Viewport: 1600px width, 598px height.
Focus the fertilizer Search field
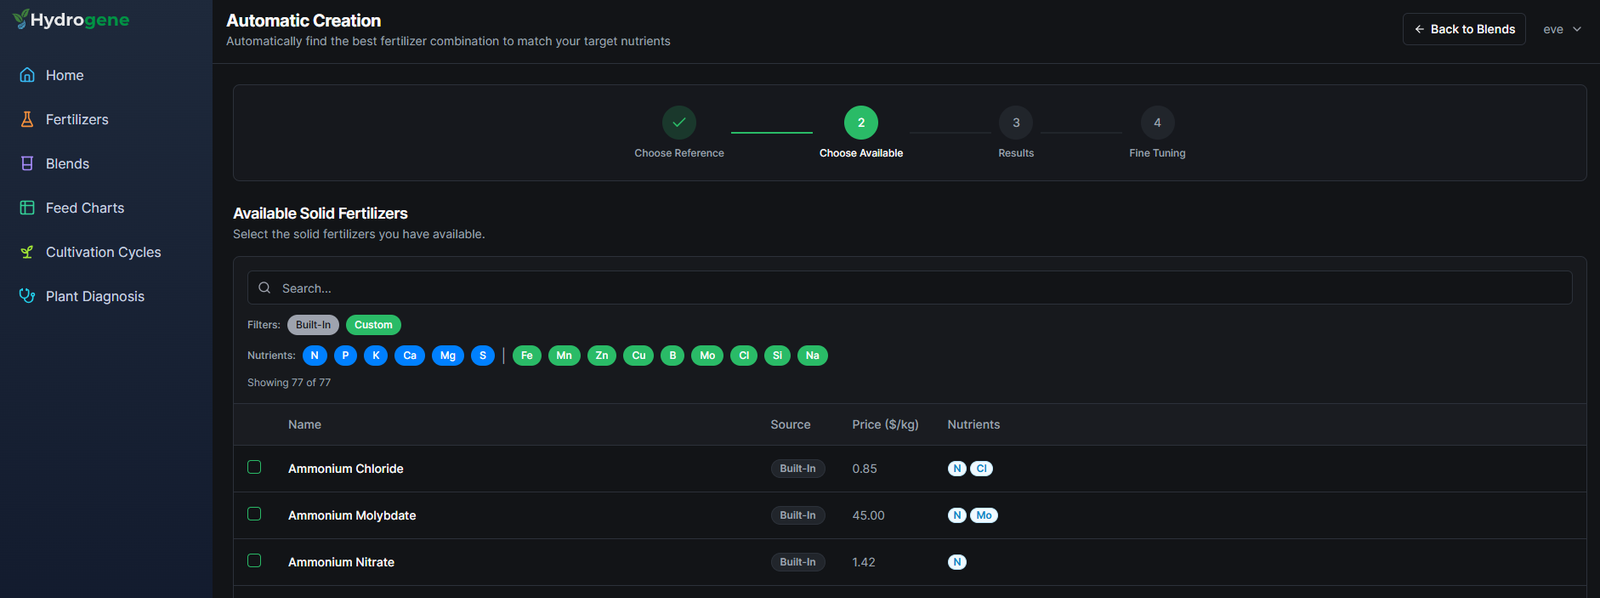pyautogui.click(x=910, y=288)
